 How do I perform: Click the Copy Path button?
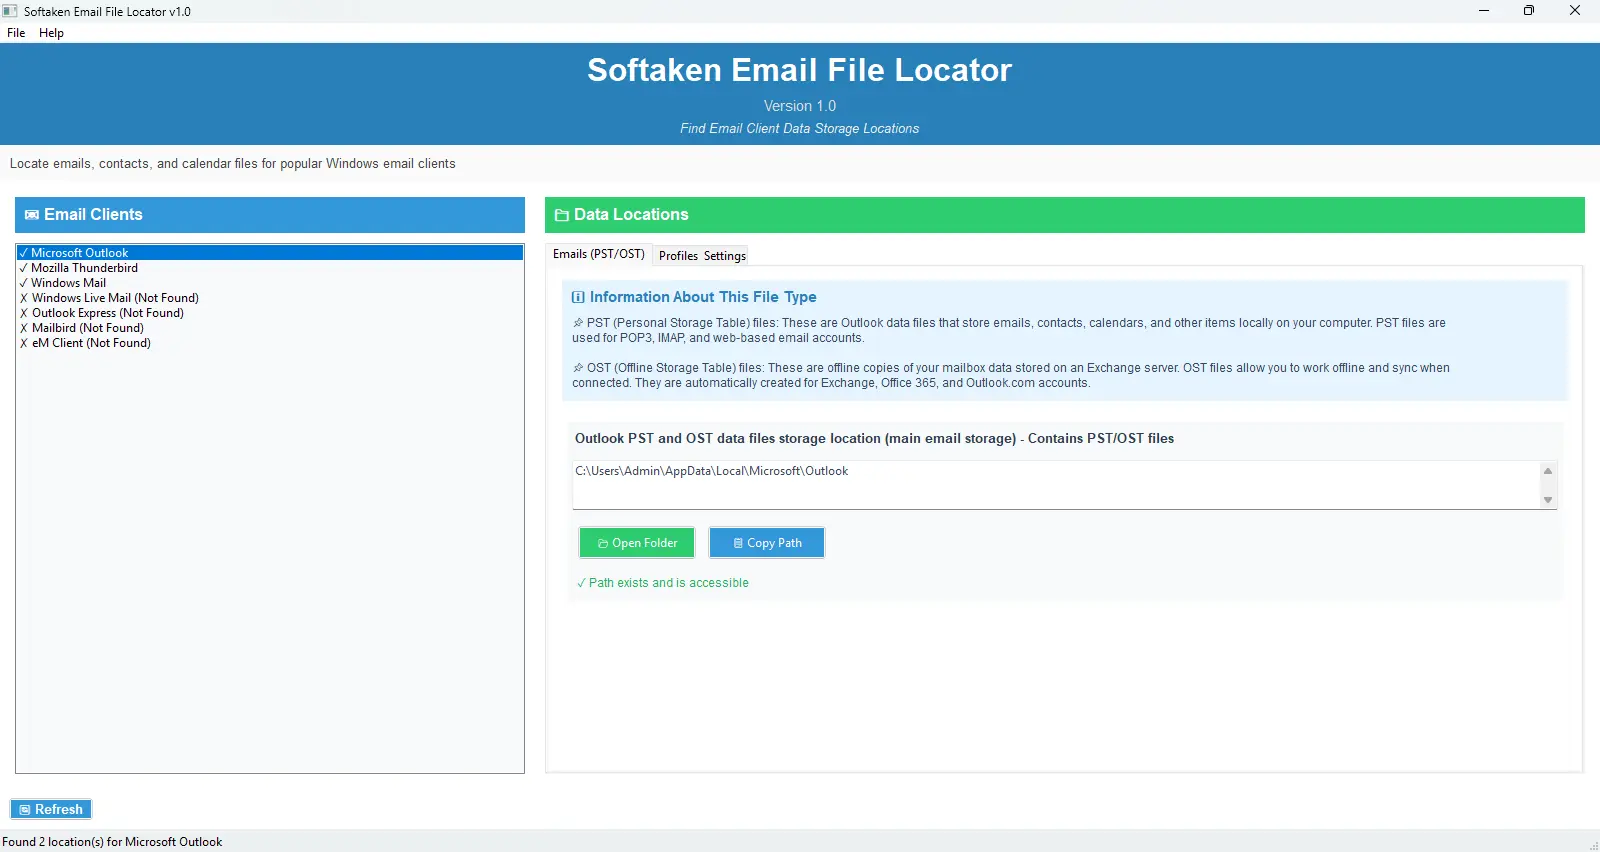(x=767, y=543)
